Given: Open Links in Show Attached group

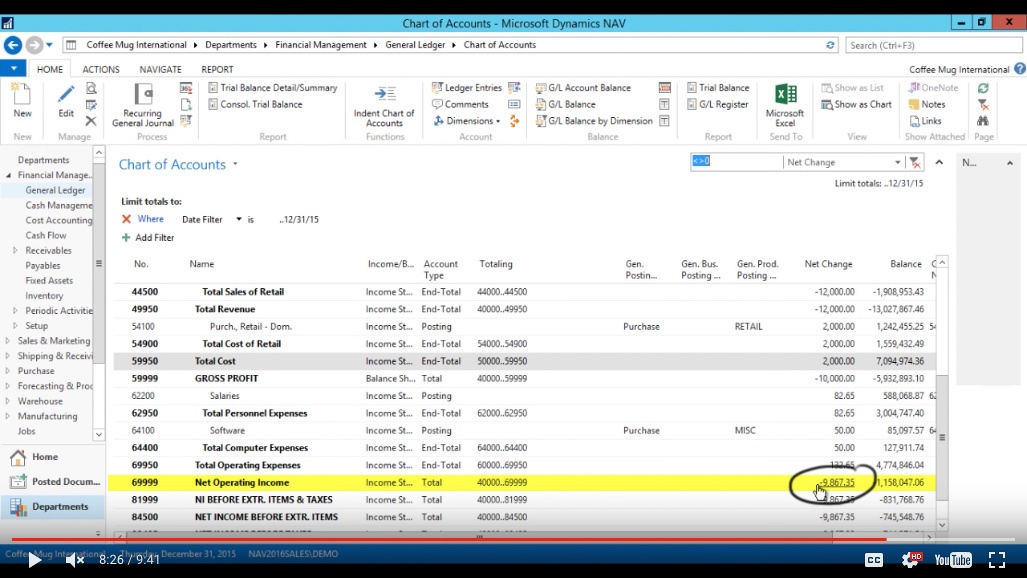Looking at the screenshot, I should click(x=925, y=121).
